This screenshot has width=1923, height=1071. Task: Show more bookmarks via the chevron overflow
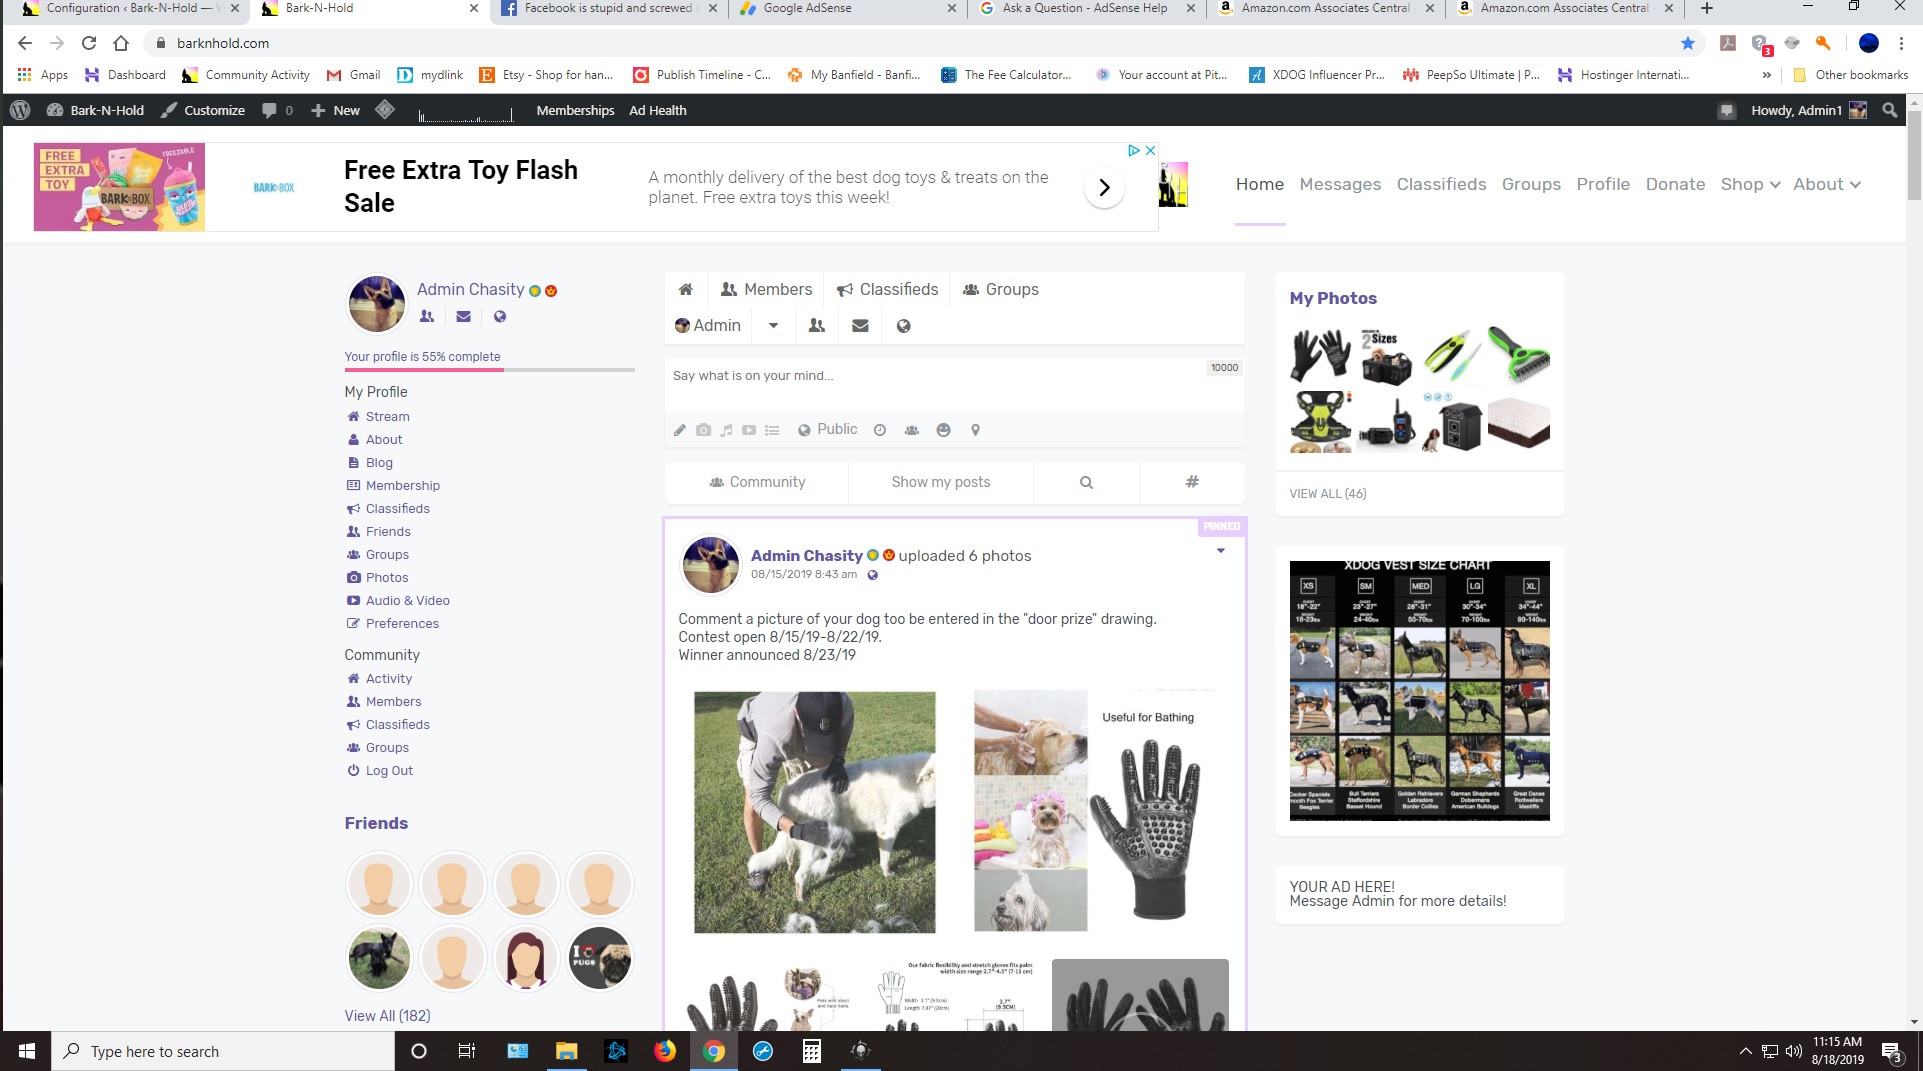[x=1766, y=75]
